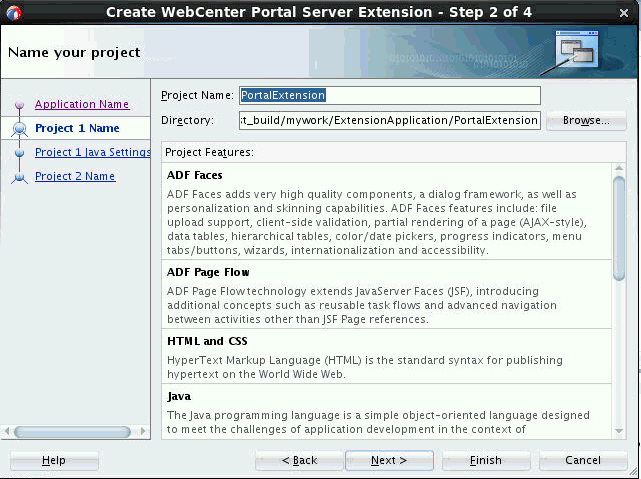This screenshot has height=479, width=641.
Task: Click the Project 1 Name step node icon
Action: 19,129
